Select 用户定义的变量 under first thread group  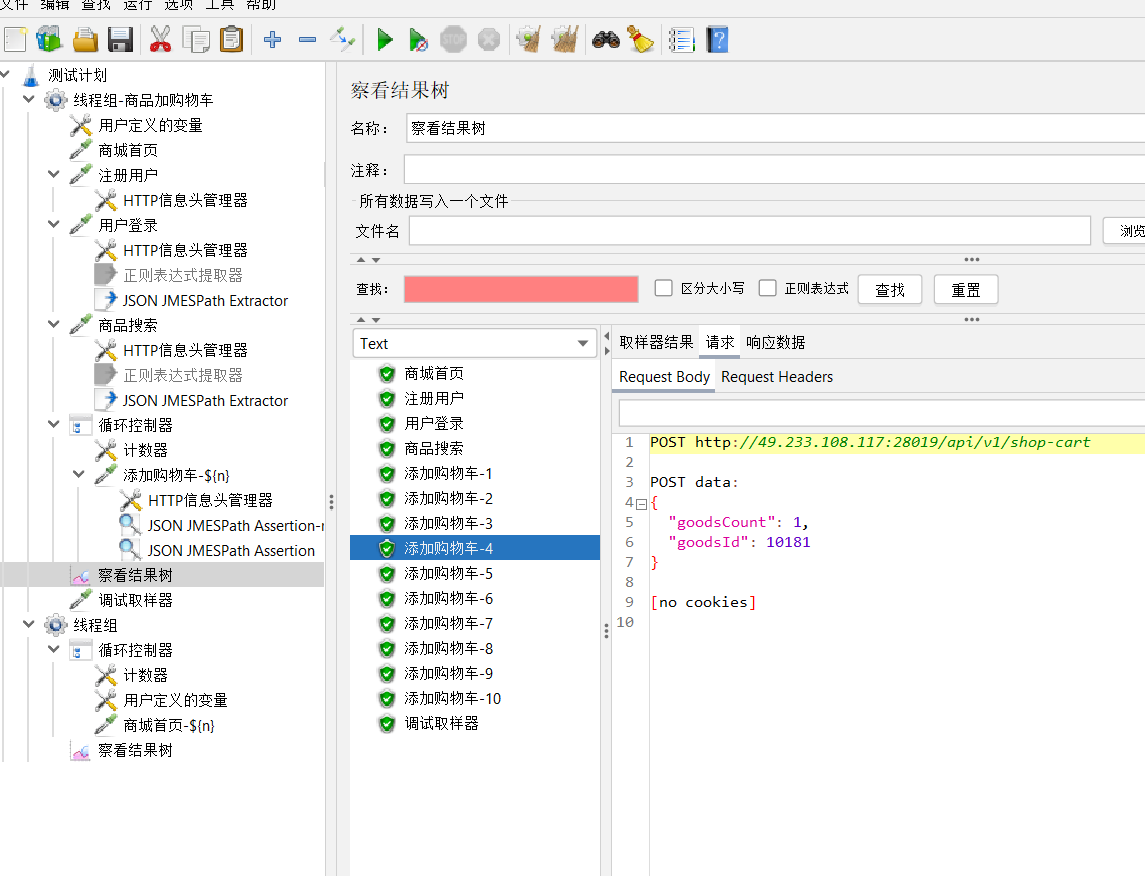[150, 126]
